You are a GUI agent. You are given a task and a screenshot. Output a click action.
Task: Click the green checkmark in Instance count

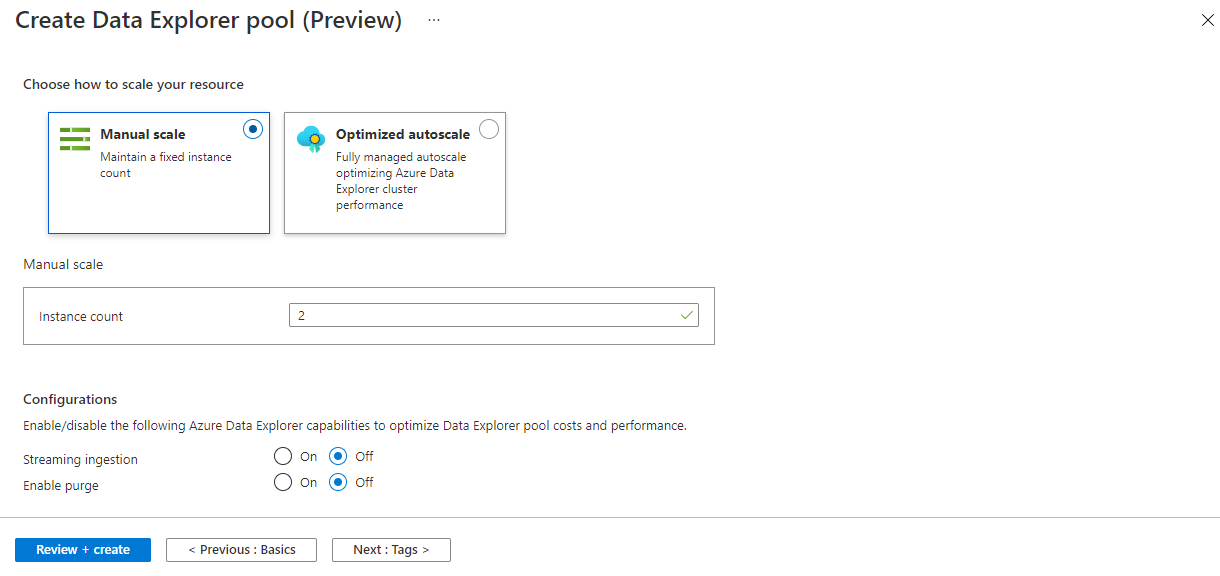(x=687, y=315)
